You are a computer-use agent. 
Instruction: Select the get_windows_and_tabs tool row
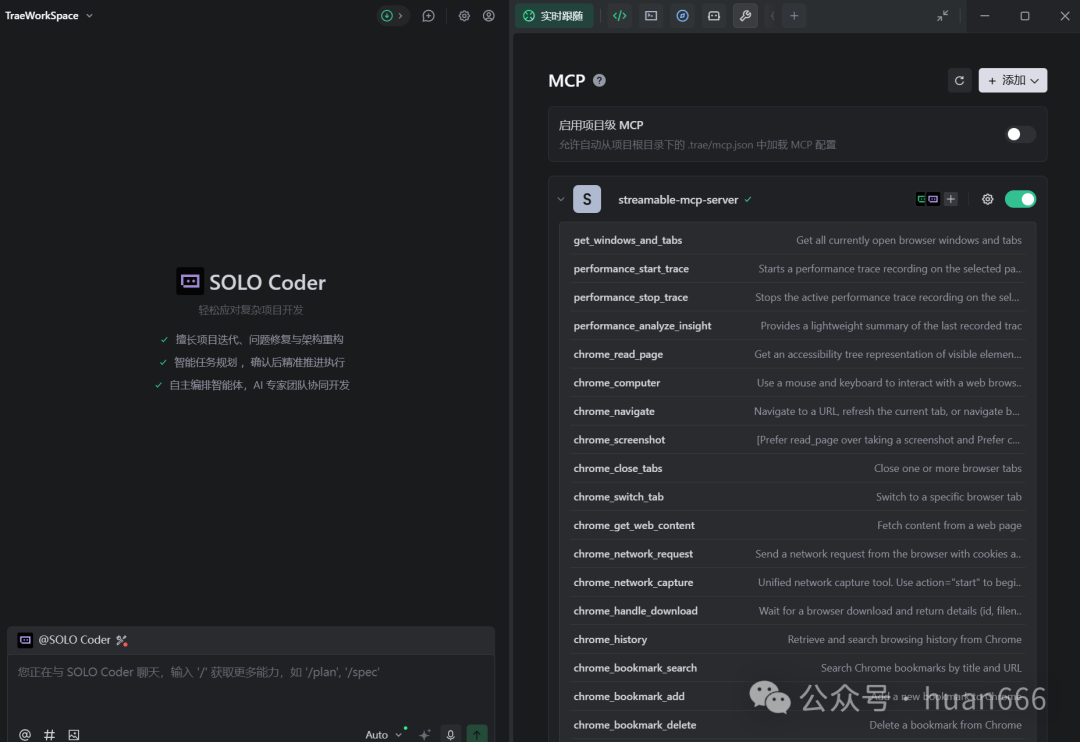coord(797,240)
